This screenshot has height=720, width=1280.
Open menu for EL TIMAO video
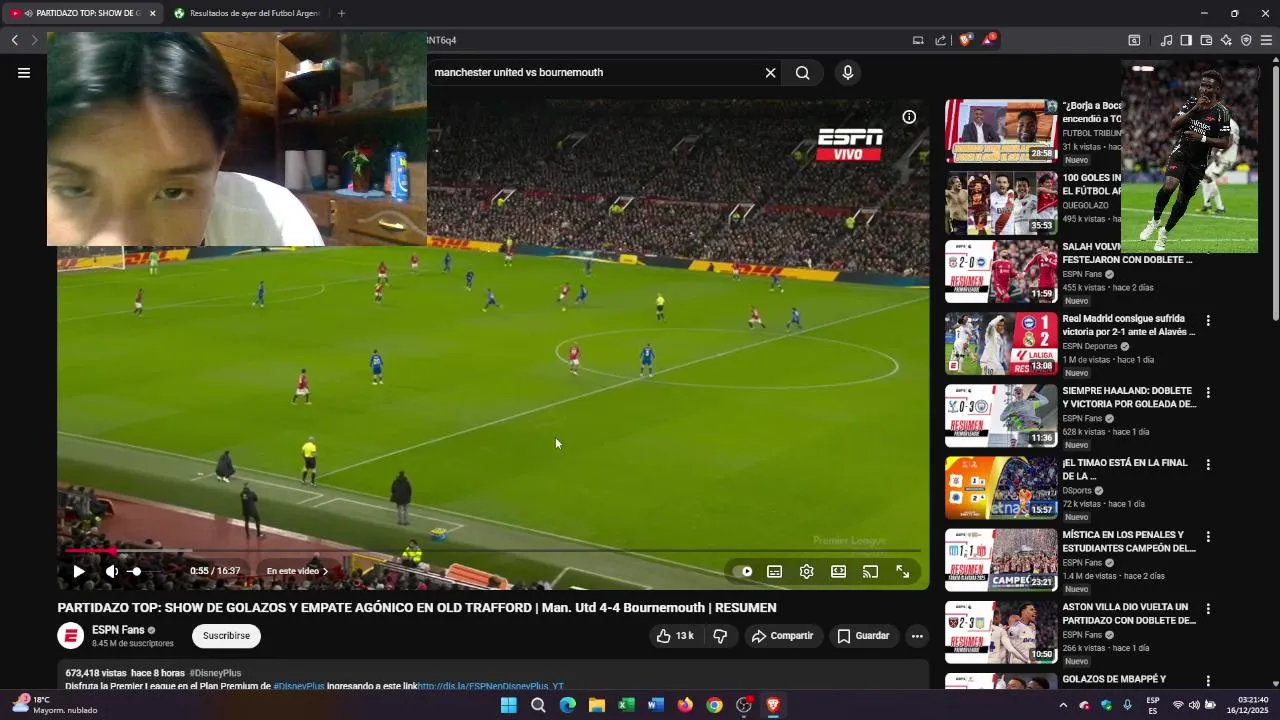click(1208, 465)
